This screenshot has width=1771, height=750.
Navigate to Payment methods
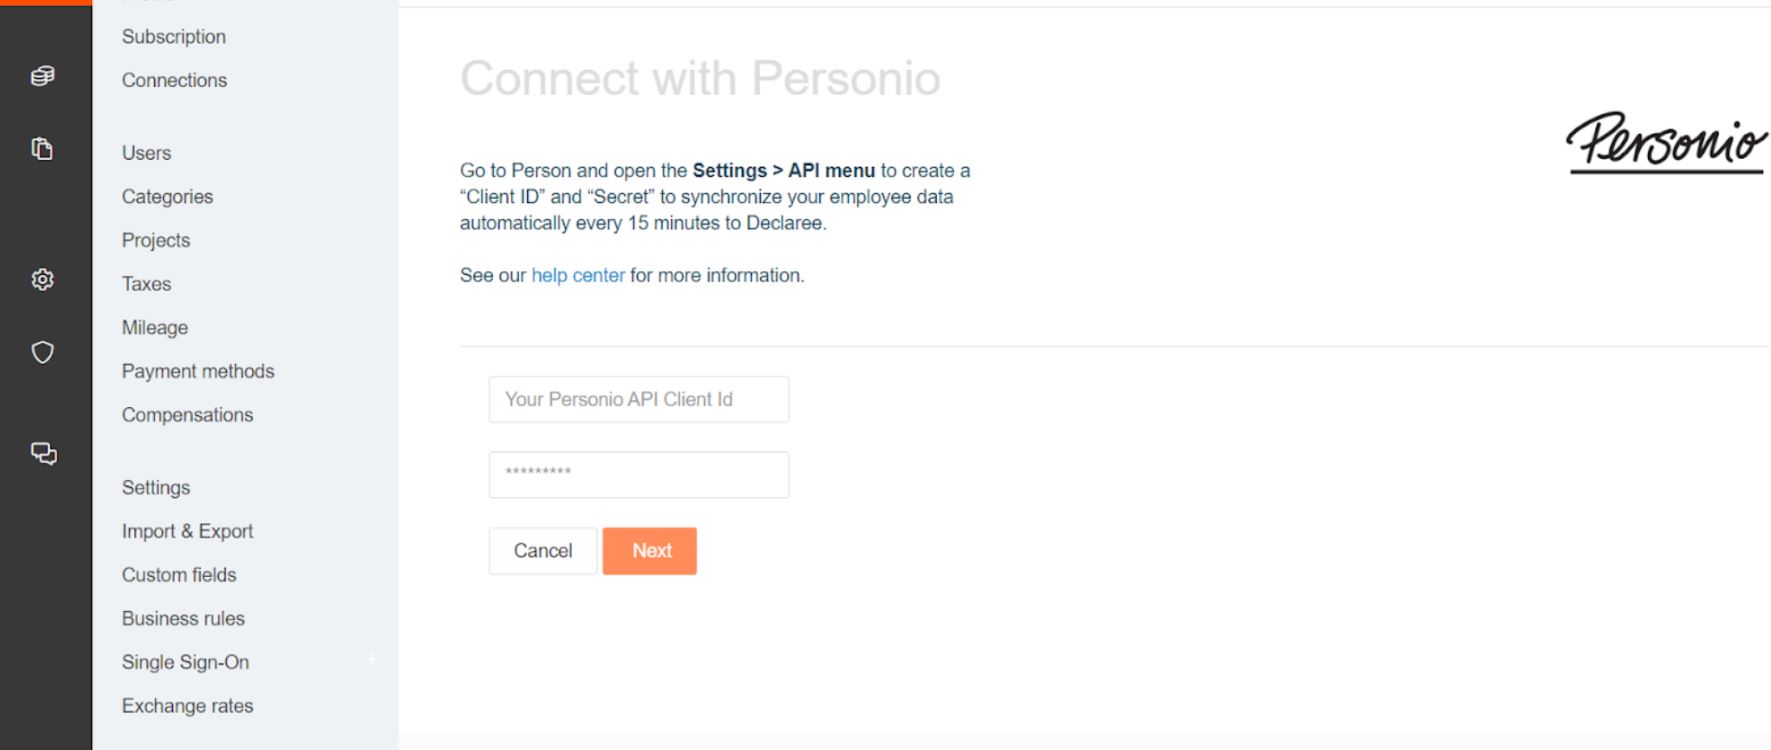(198, 371)
